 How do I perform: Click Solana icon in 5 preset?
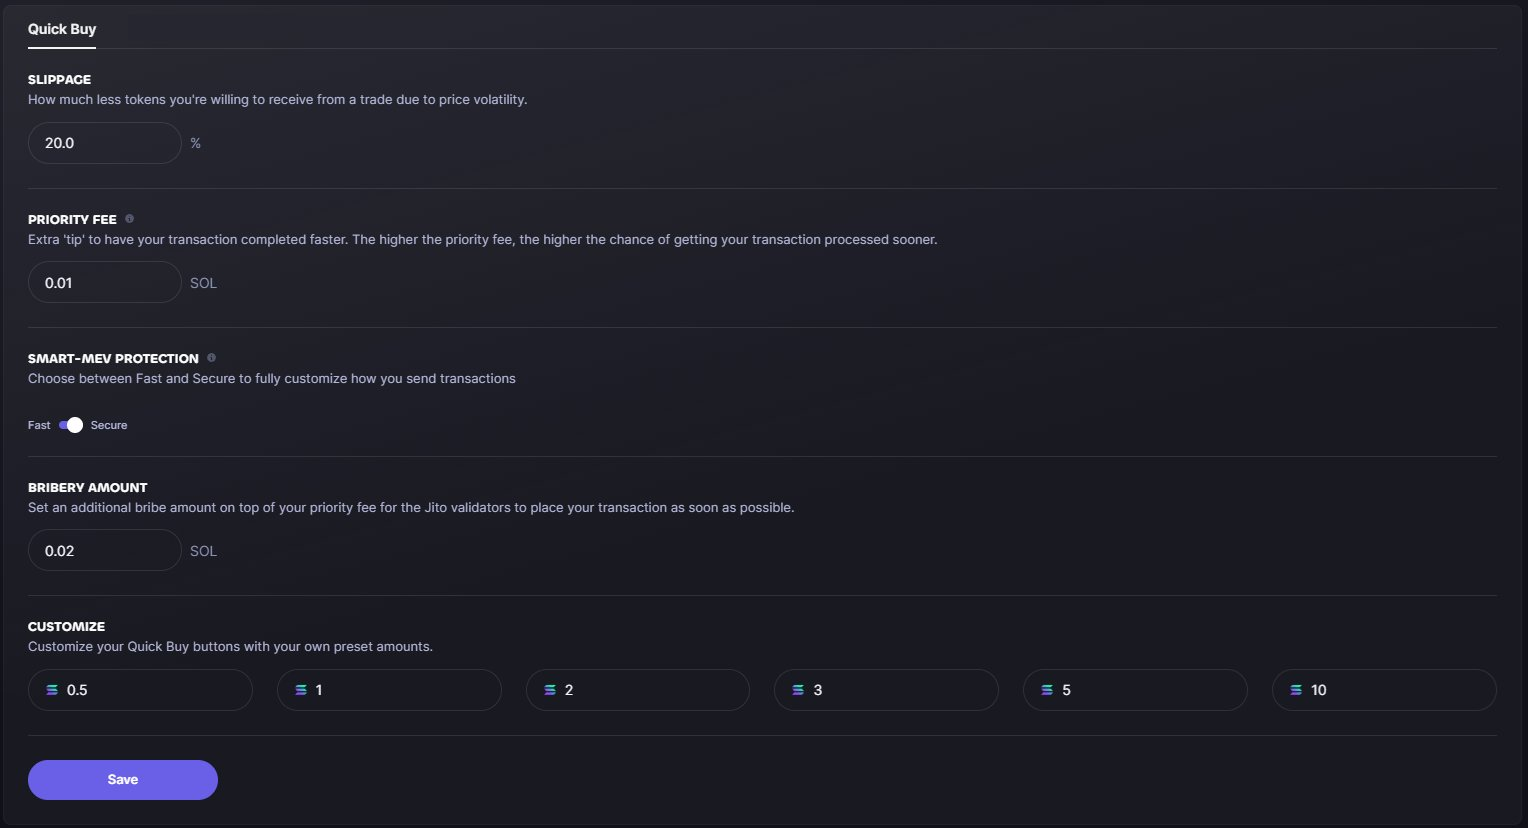pos(1047,690)
